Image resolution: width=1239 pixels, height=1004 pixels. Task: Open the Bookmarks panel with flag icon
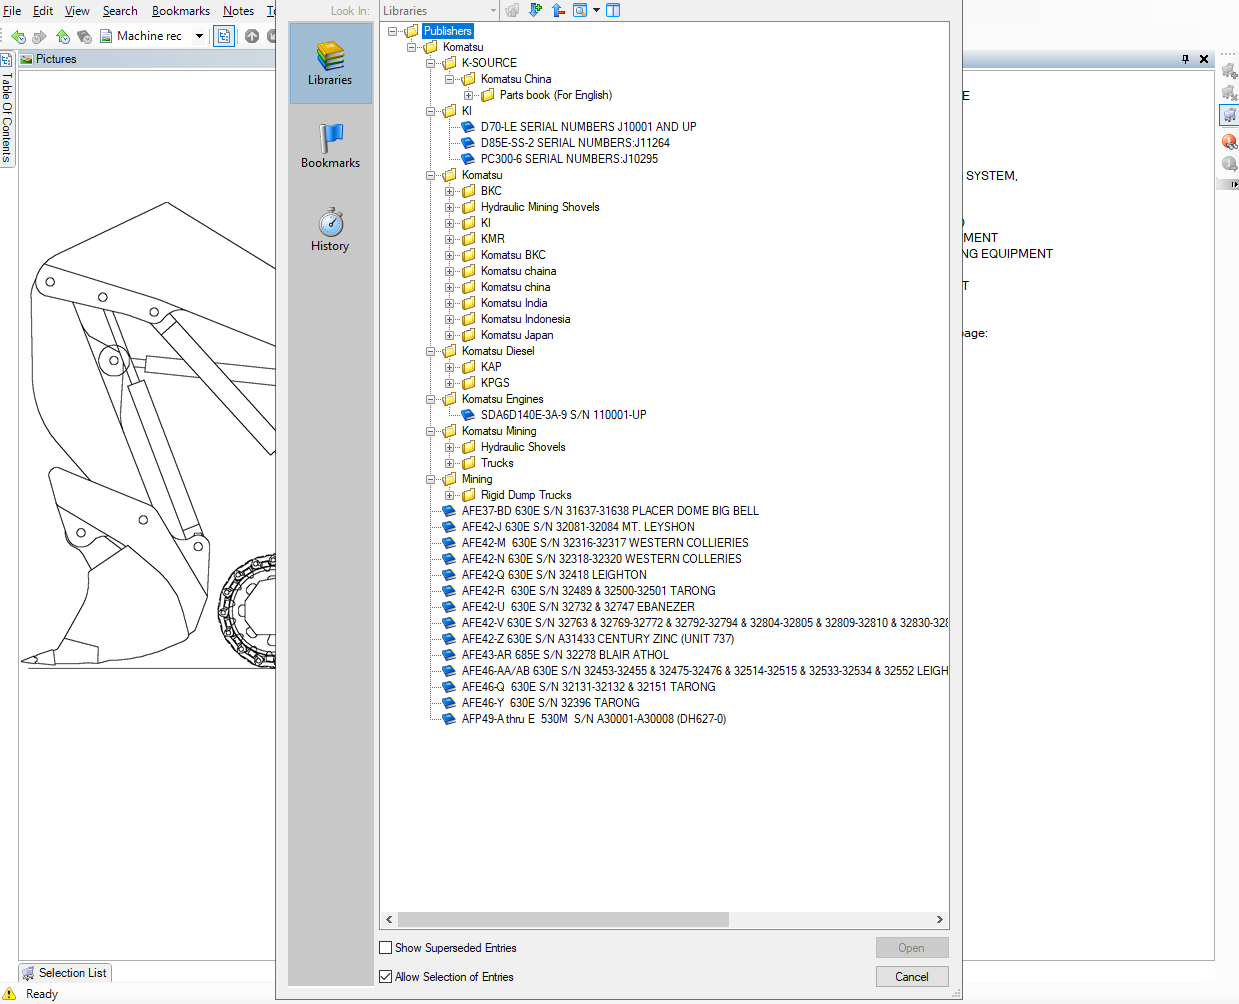(330, 146)
